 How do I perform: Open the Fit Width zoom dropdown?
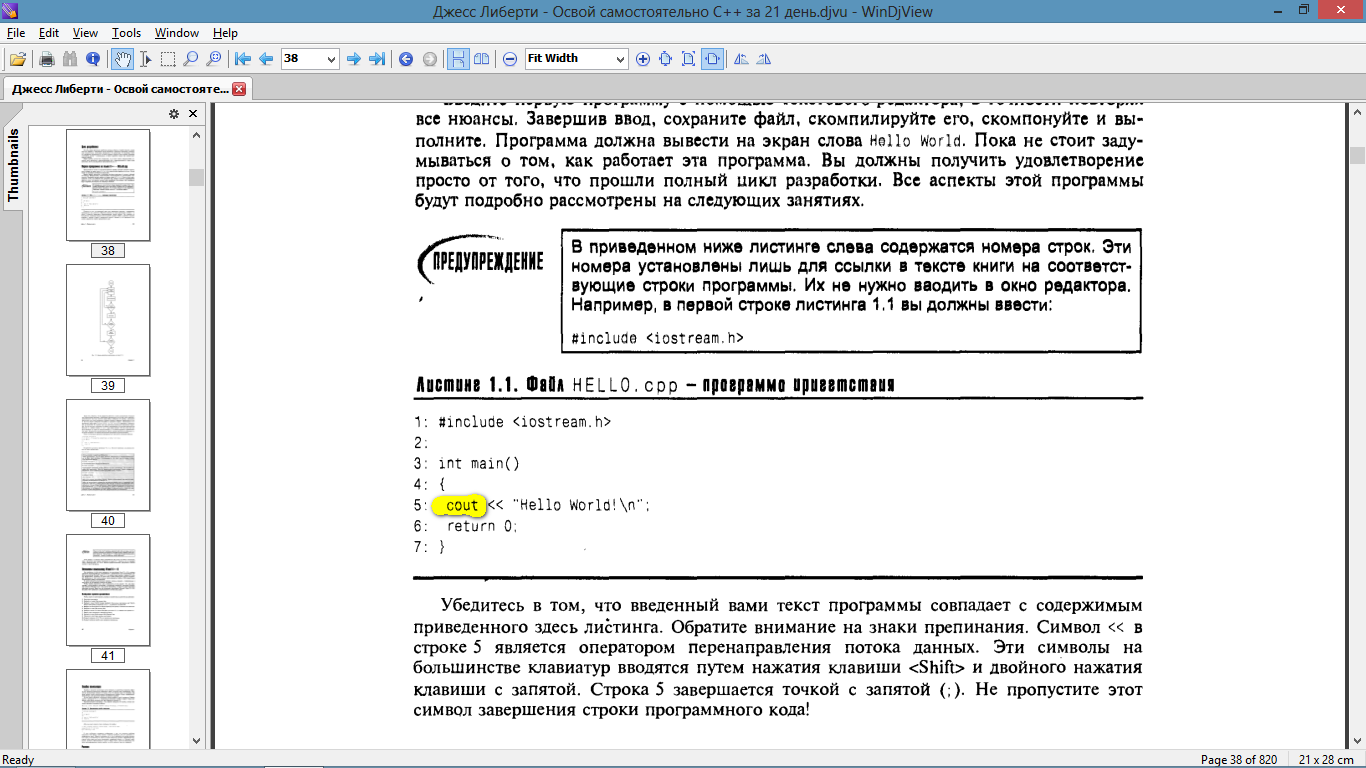pos(620,59)
